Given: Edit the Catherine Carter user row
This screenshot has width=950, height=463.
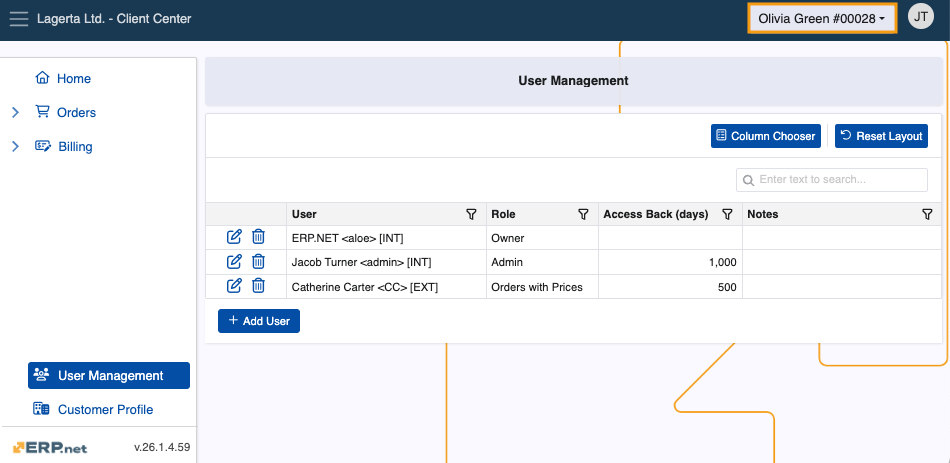Looking at the screenshot, I should click(x=234, y=286).
